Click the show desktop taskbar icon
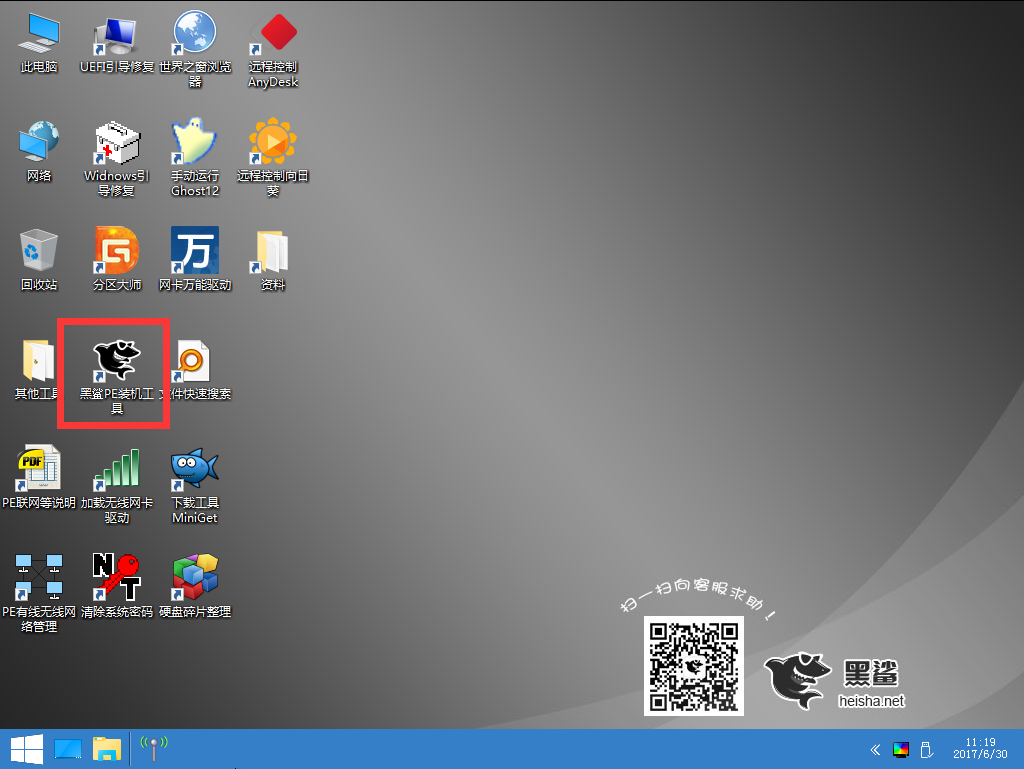Viewport: 1024px width, 769px height. point(68,749)
